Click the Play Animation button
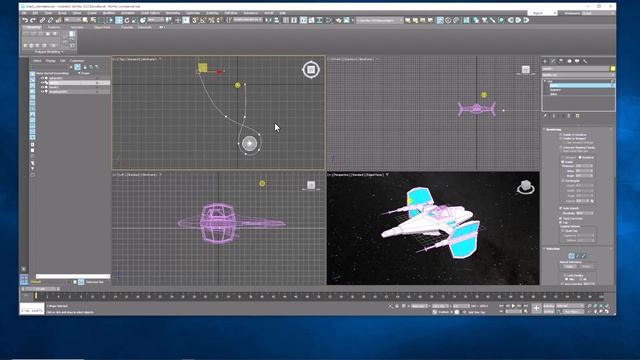This screenshot has height=360, width=640. pos(513,306)
